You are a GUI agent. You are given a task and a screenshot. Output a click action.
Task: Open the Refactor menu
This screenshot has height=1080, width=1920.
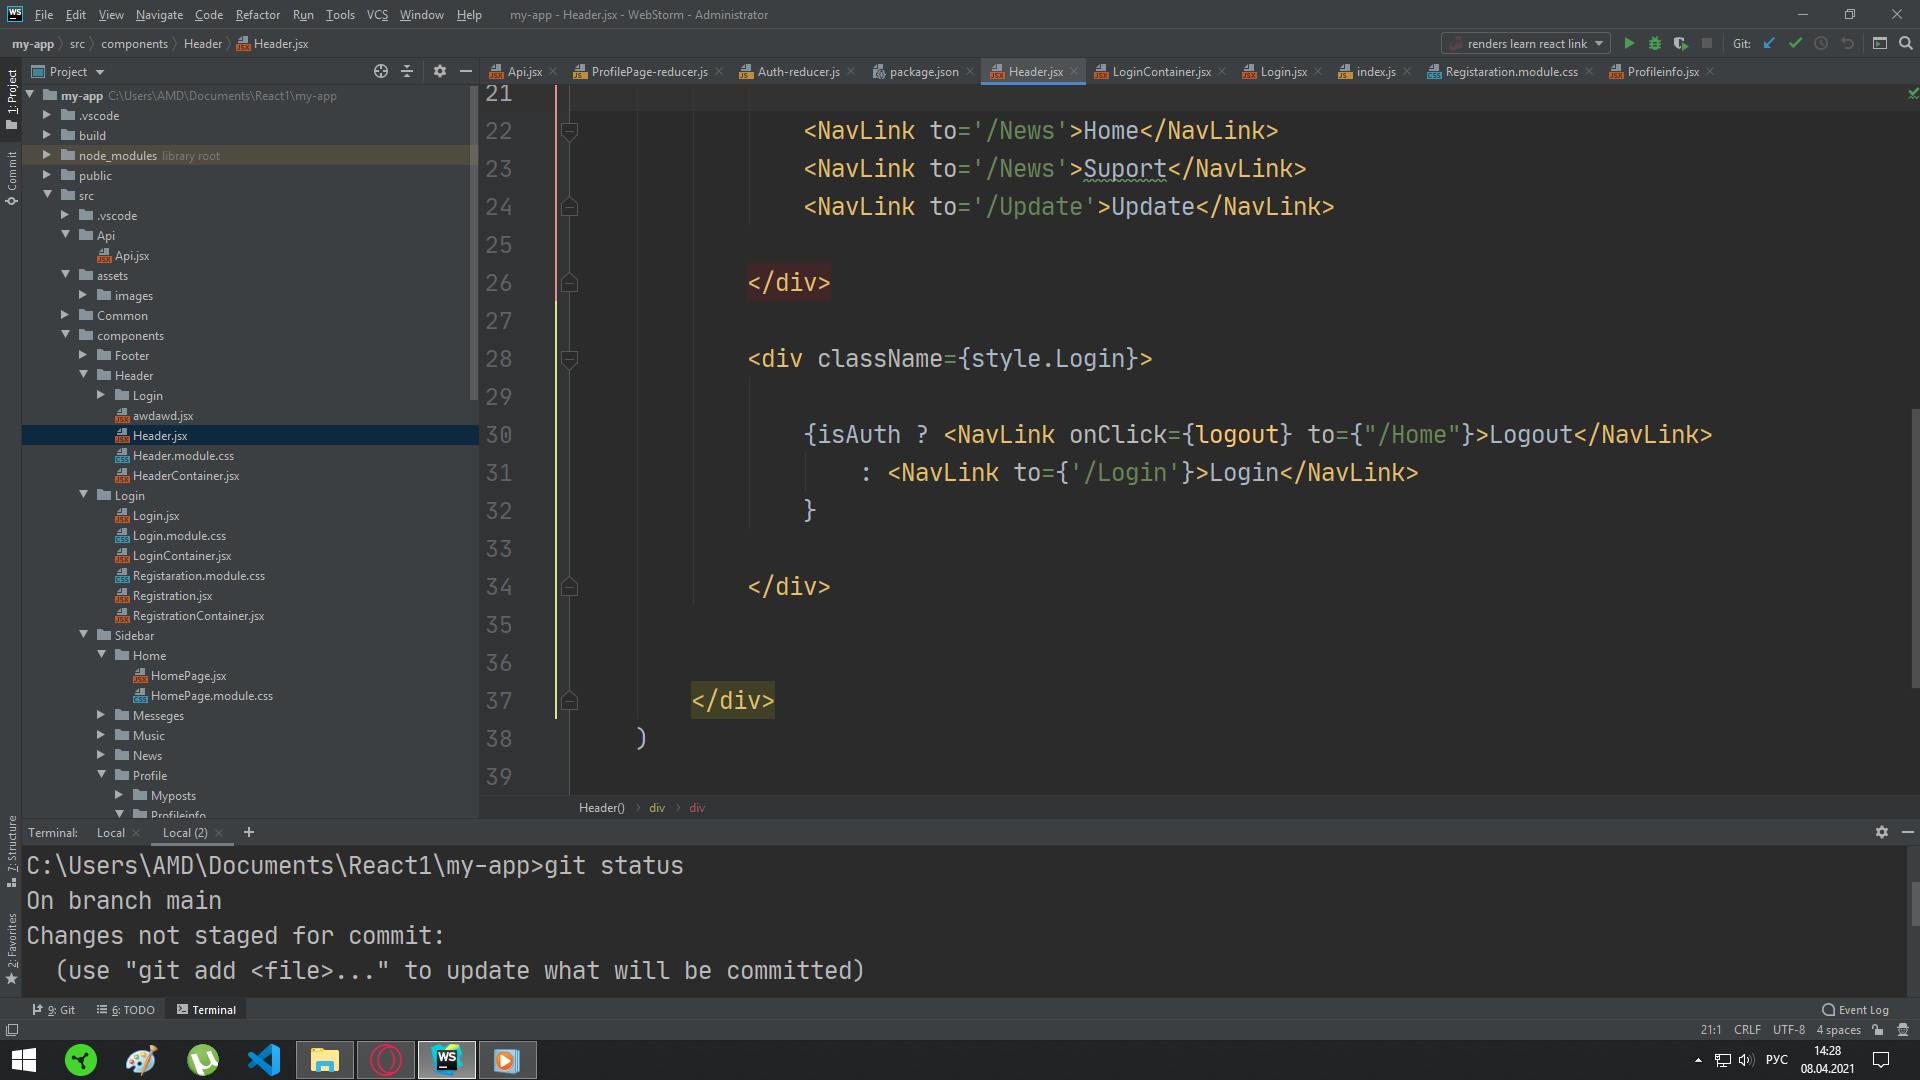click(257, 15)
